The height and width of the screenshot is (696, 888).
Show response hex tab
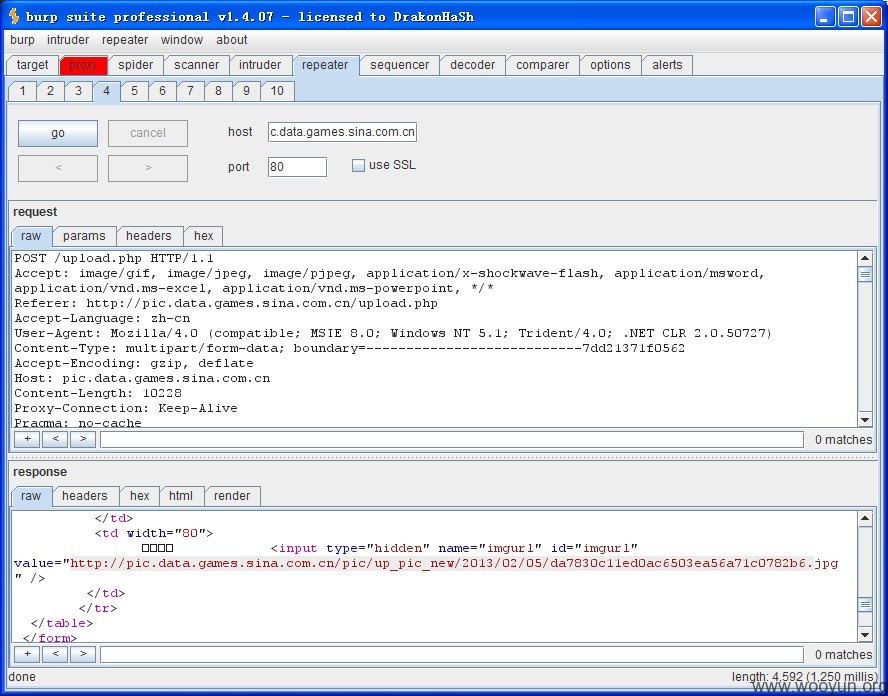pos(139,496)
